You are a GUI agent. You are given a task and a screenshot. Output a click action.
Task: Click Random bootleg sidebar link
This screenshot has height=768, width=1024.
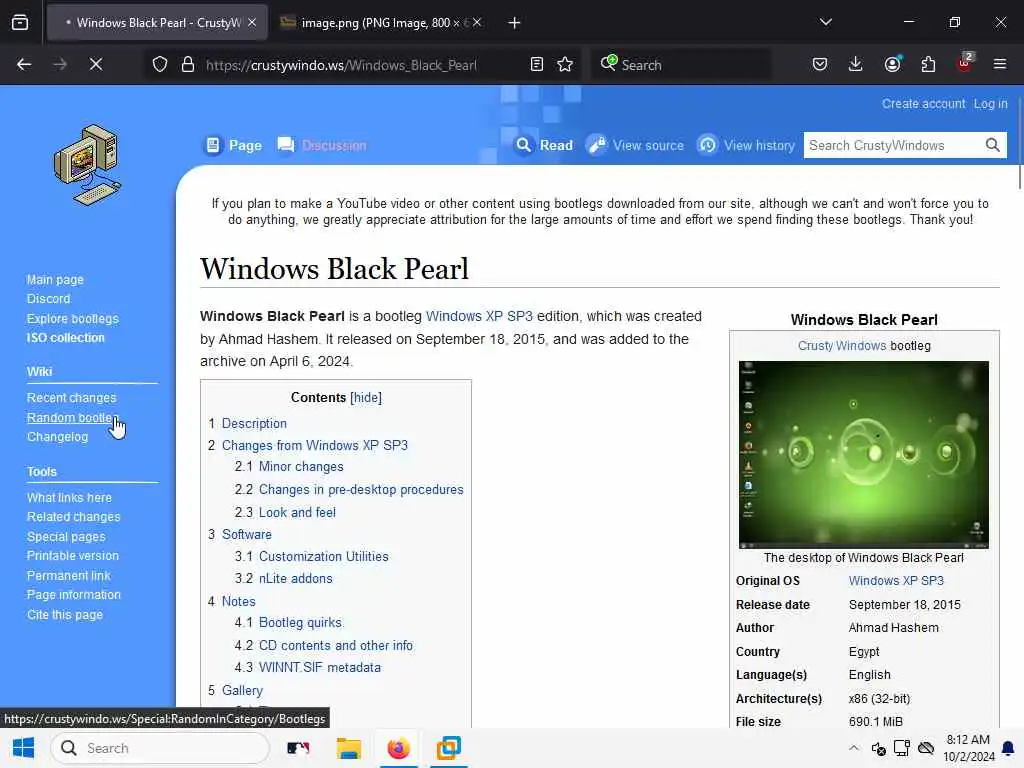[72, 417]
